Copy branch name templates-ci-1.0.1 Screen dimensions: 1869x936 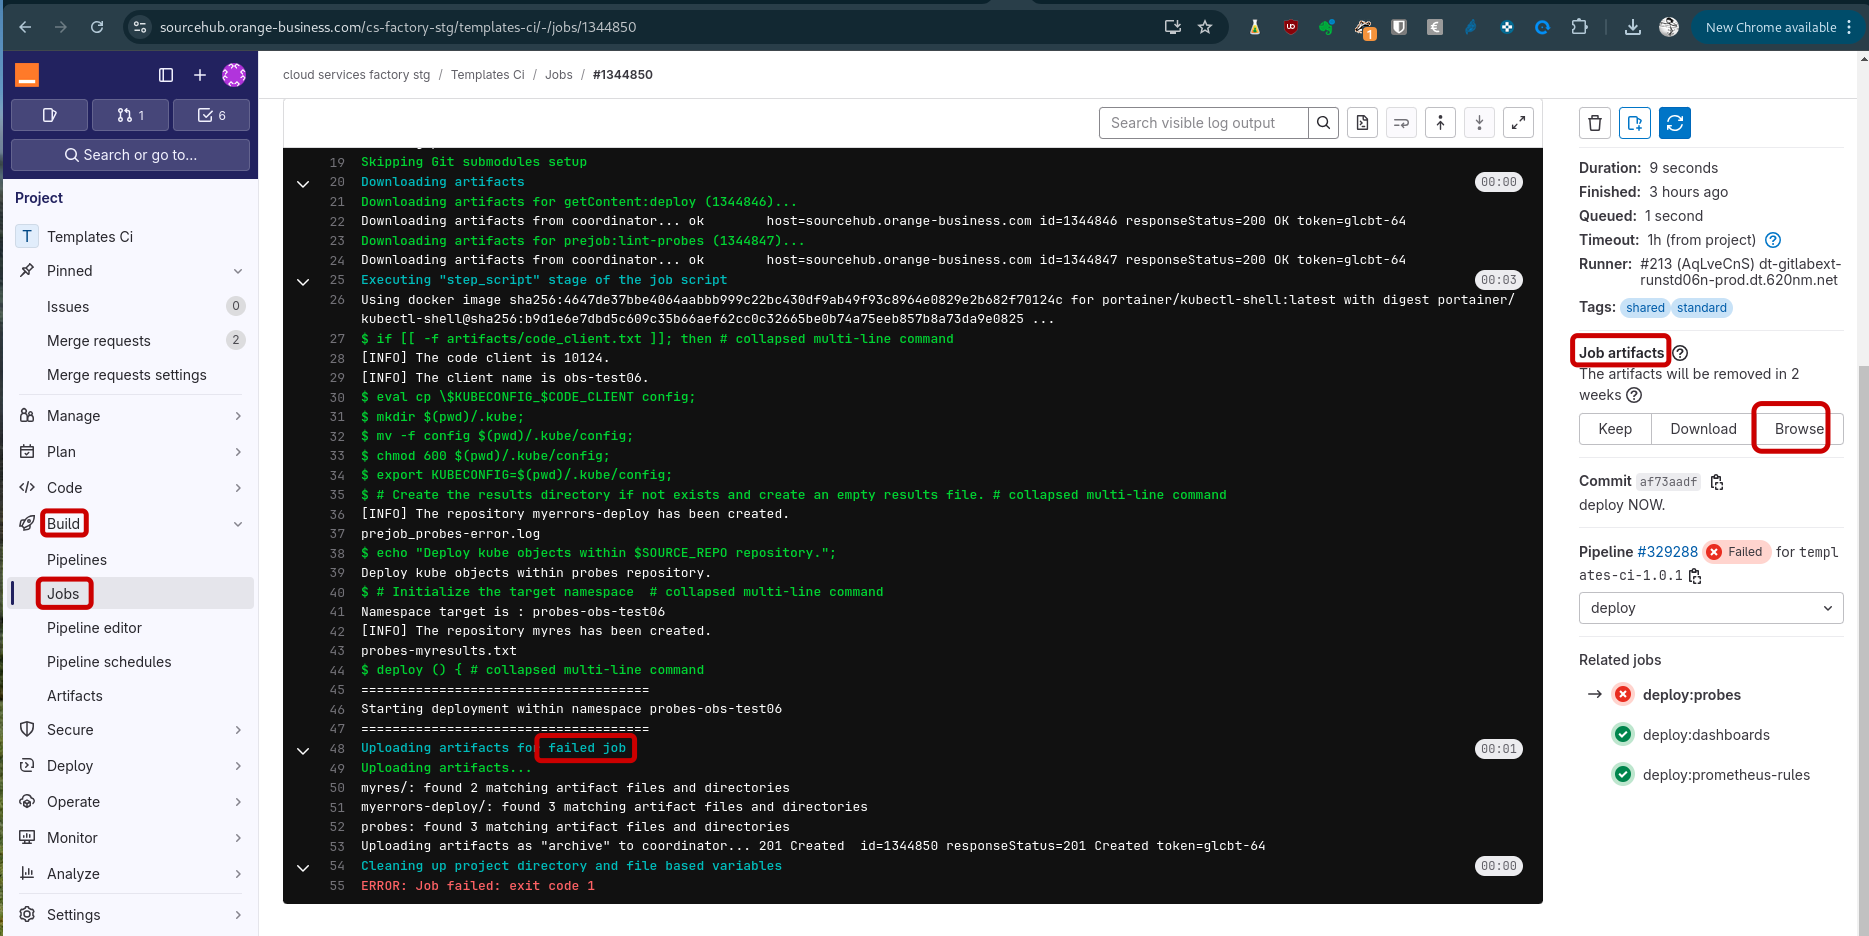point(1695,576)
